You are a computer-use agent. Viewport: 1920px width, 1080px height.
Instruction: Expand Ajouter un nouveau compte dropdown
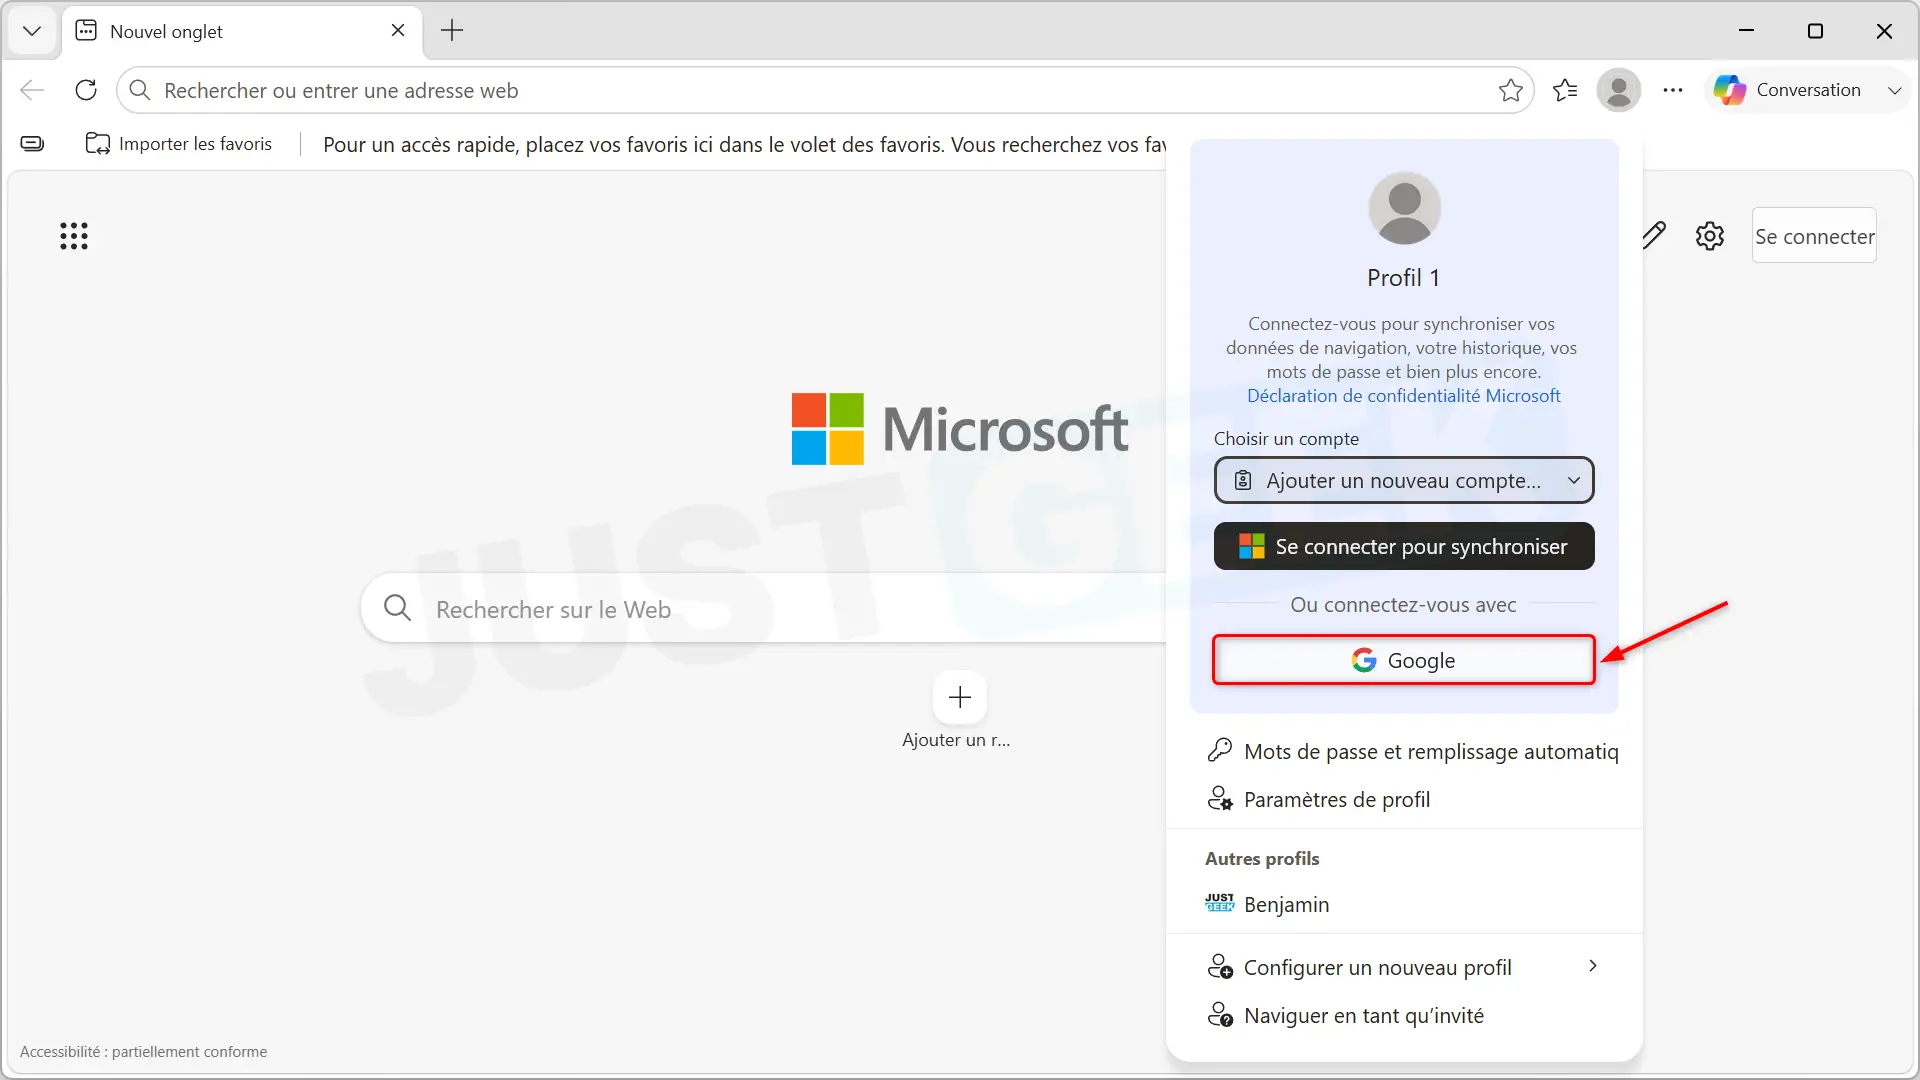pos(1404,481)
